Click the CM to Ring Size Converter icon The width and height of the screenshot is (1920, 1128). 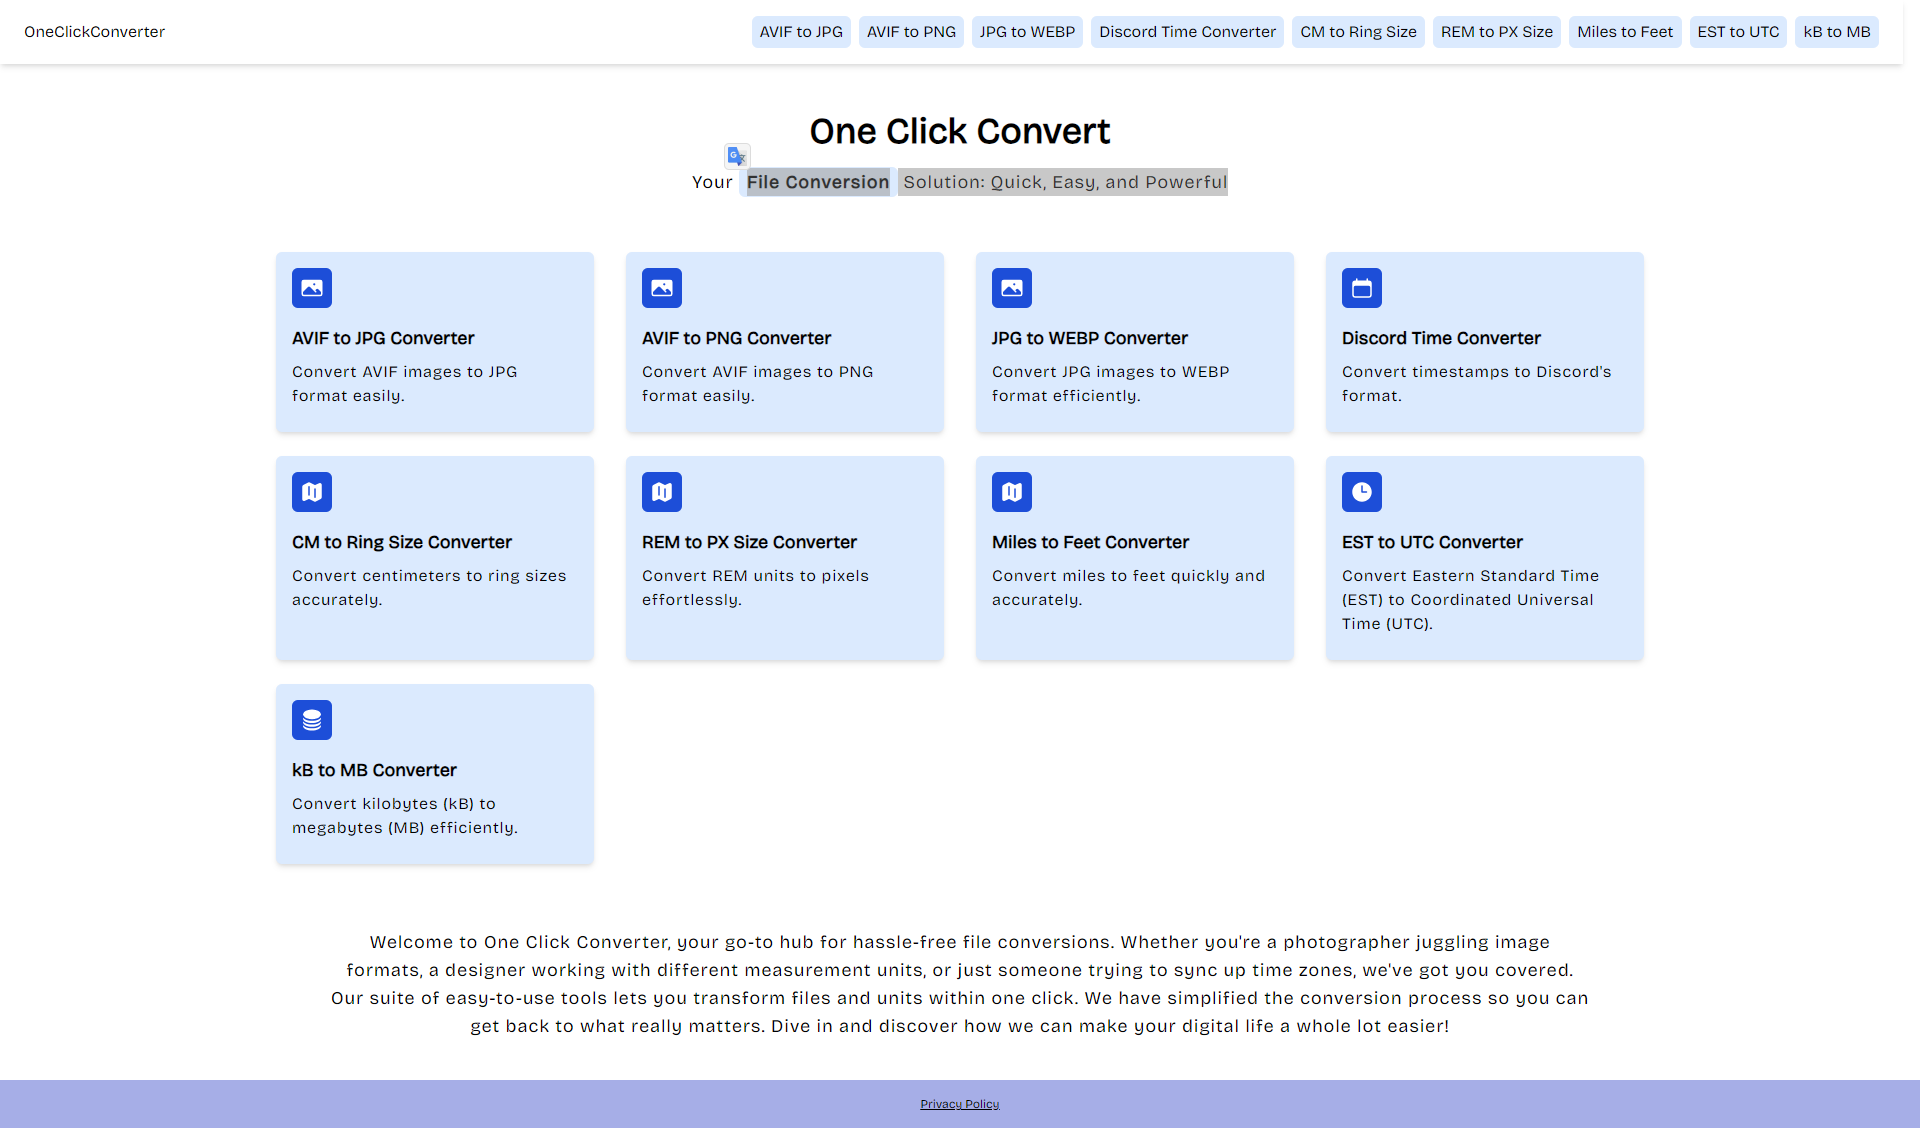[311, 491]
